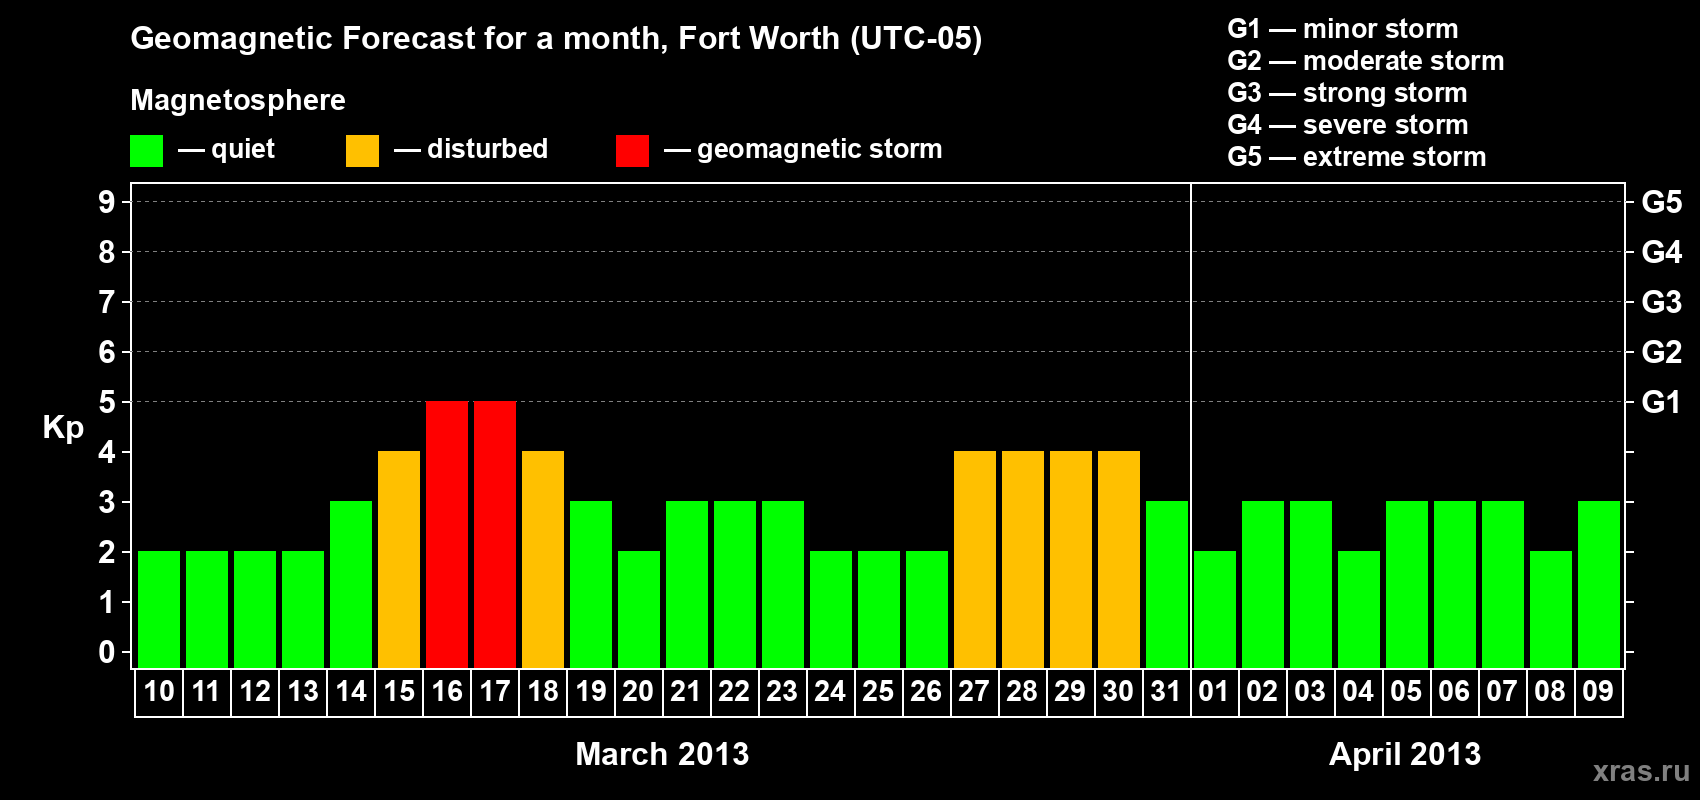1700x800 pixels.
Task: Click the G2 right-axis label
Action: pyautogui.click(x=1662, y=352)
